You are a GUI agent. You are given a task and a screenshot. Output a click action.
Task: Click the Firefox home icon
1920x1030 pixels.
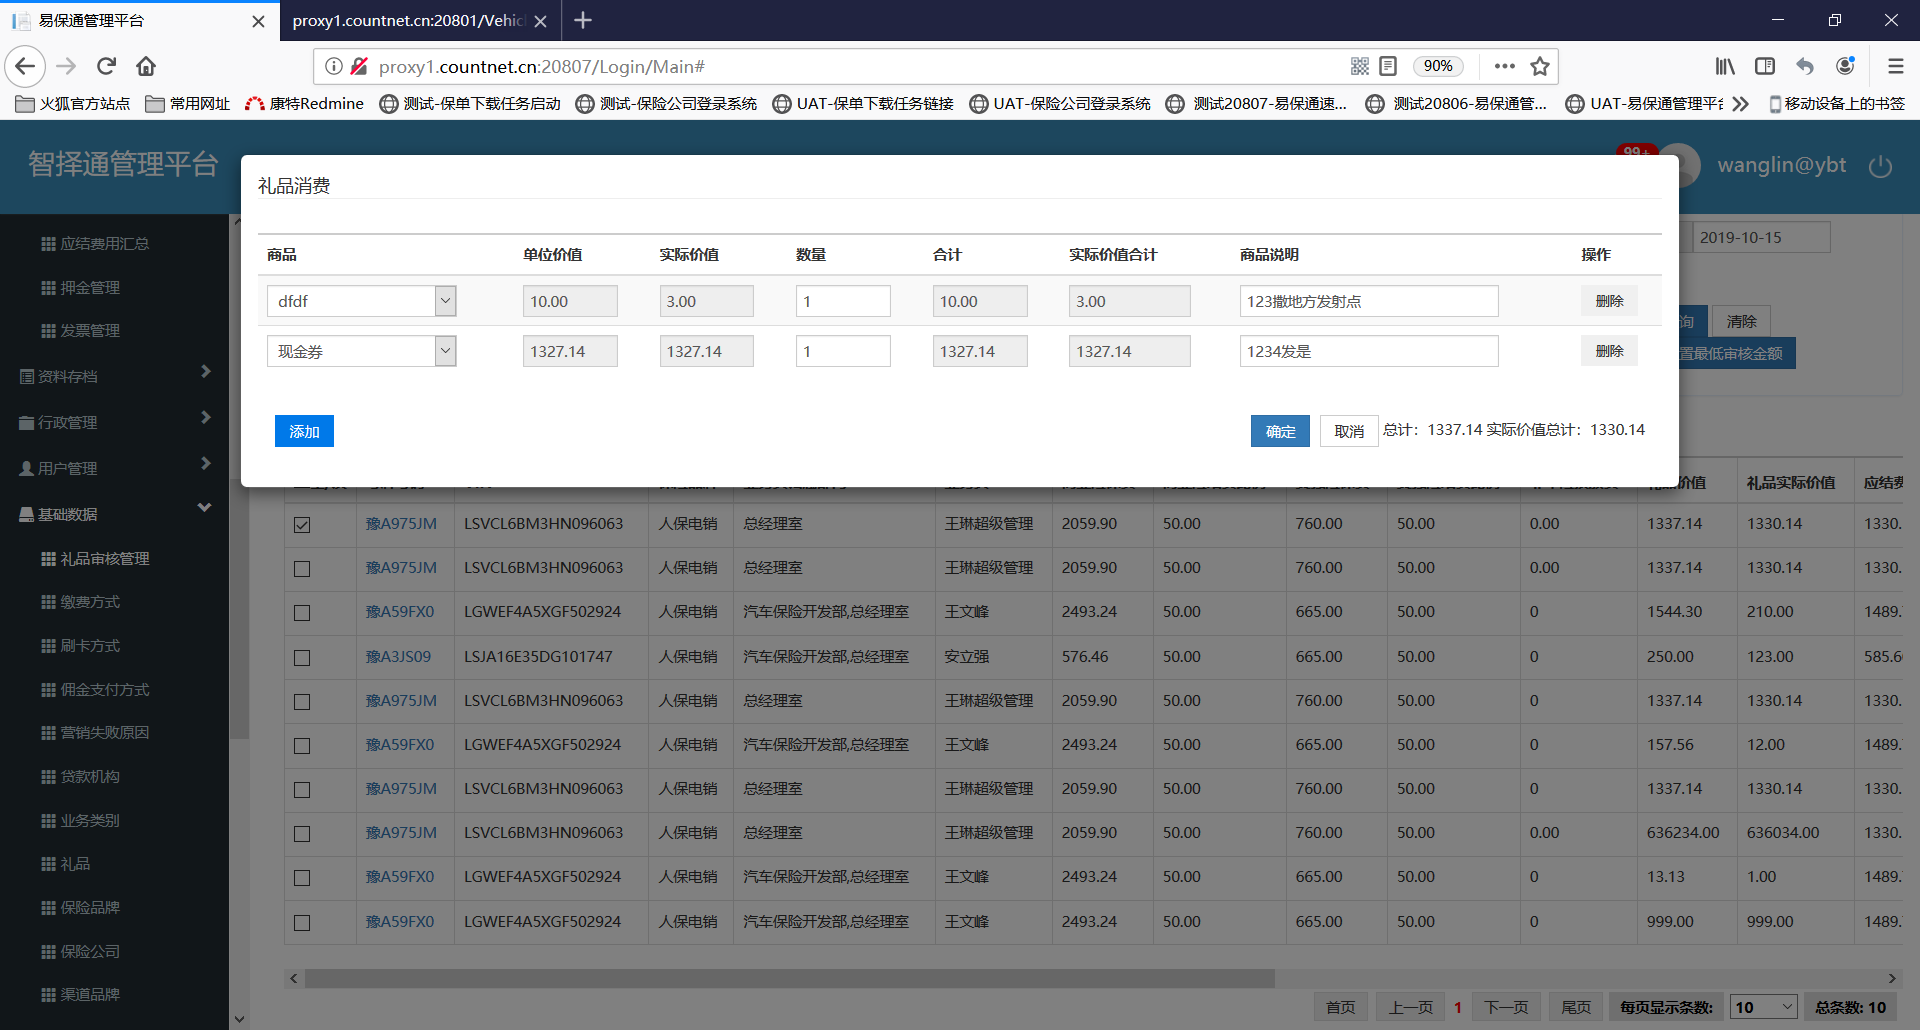tap(146, 66)
